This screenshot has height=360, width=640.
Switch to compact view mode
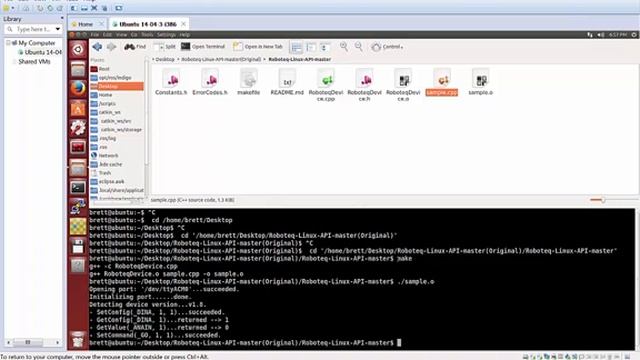pyautogui.click(x=311, y=47)
